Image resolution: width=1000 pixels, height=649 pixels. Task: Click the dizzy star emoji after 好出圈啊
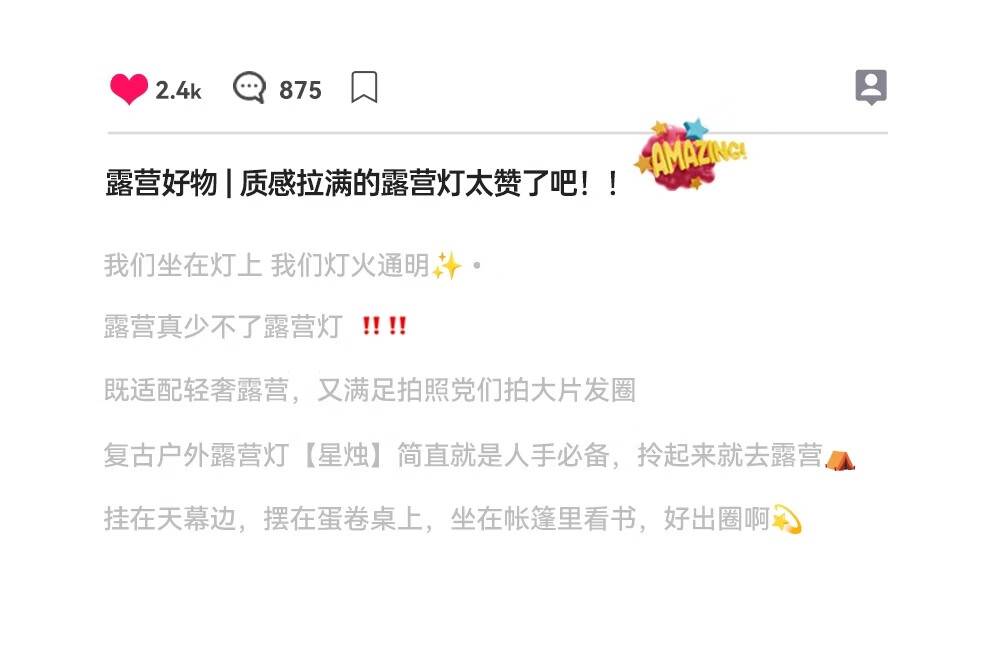tap(786, 519)
